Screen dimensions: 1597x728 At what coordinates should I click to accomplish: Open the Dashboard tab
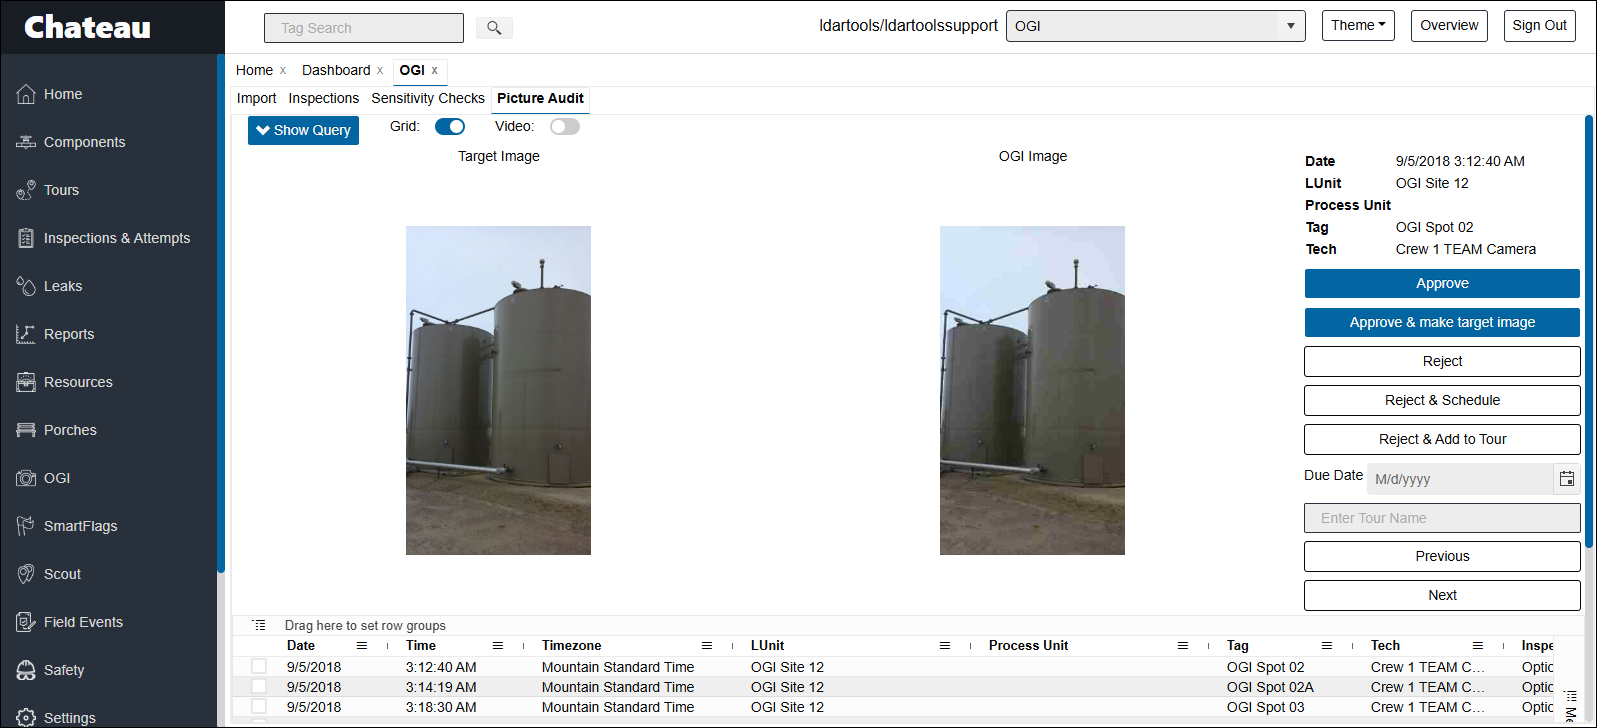coord(336,70)
